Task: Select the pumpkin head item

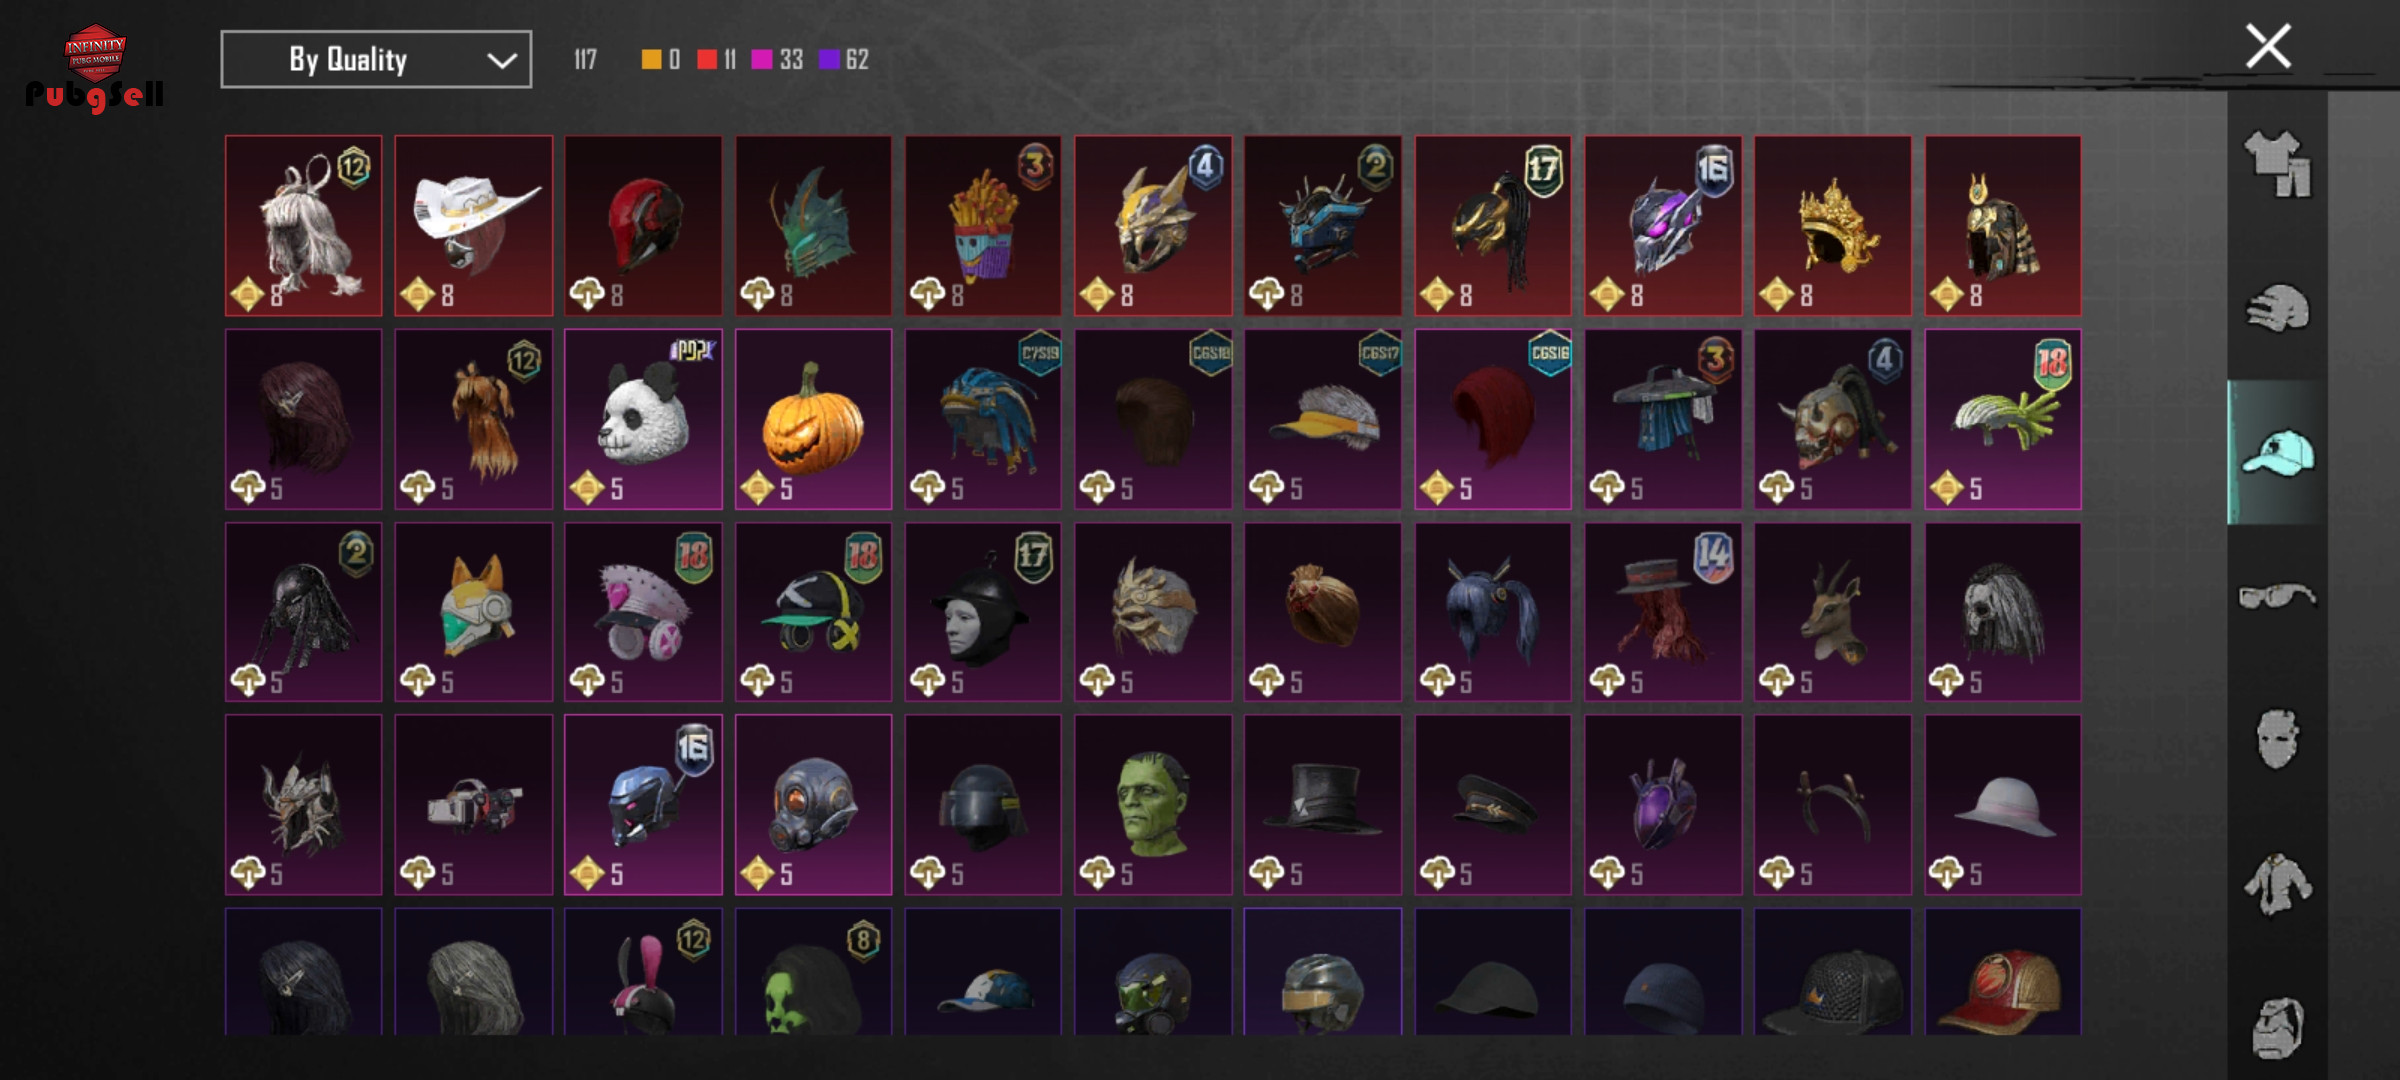Action: coord(813,419)
